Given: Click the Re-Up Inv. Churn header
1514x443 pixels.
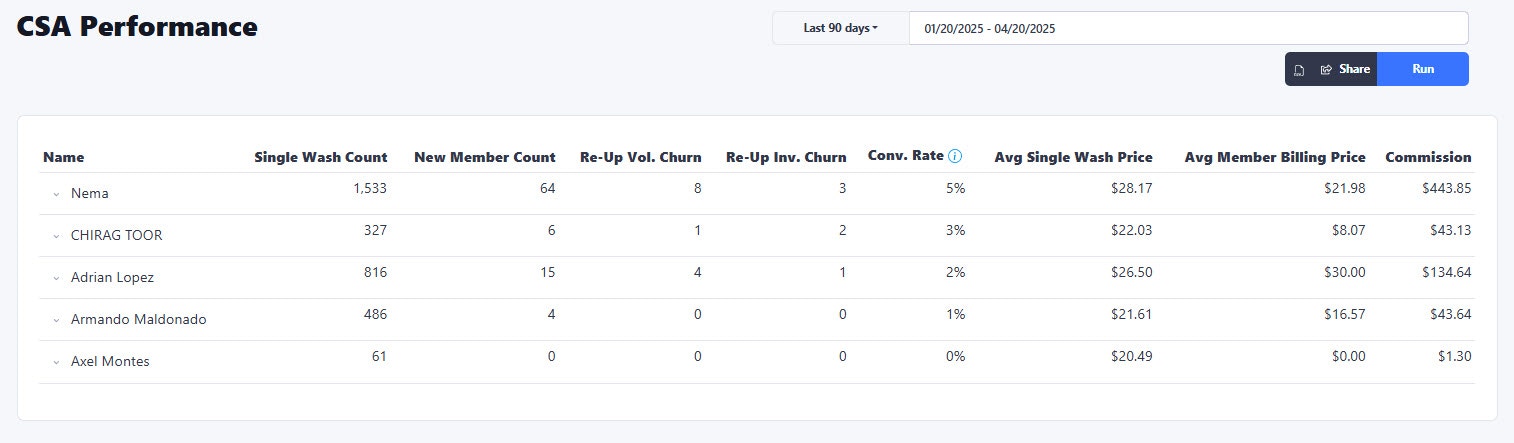Looking at the screenshot, I should point(786,157).
